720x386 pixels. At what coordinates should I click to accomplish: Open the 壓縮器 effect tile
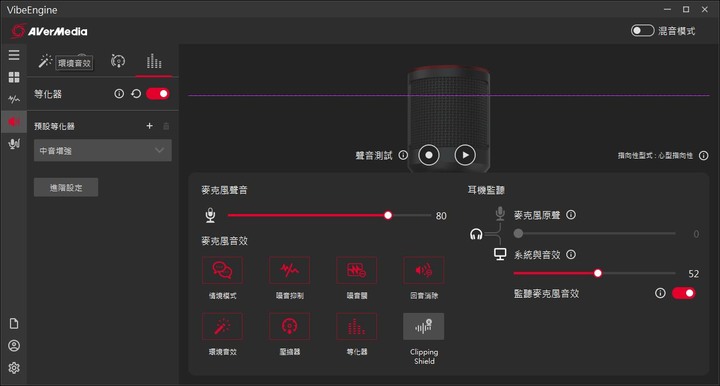pos(289,326)
